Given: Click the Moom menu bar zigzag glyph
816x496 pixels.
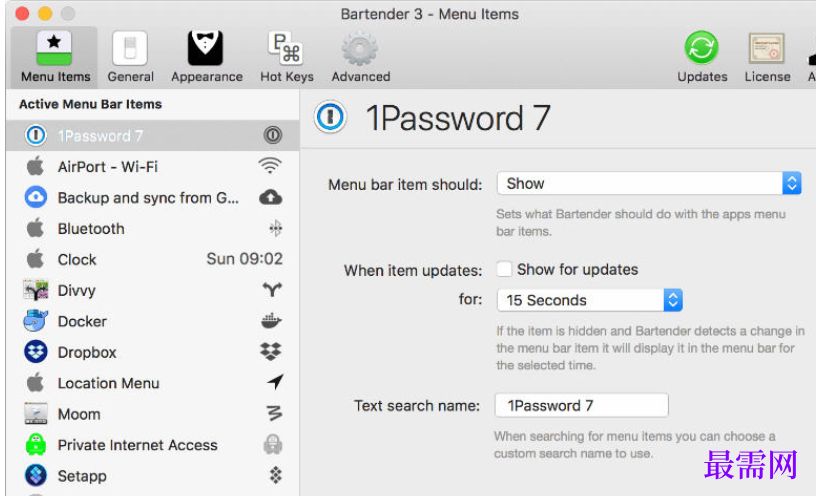Looking at the screenshot, I should [274, 413].
